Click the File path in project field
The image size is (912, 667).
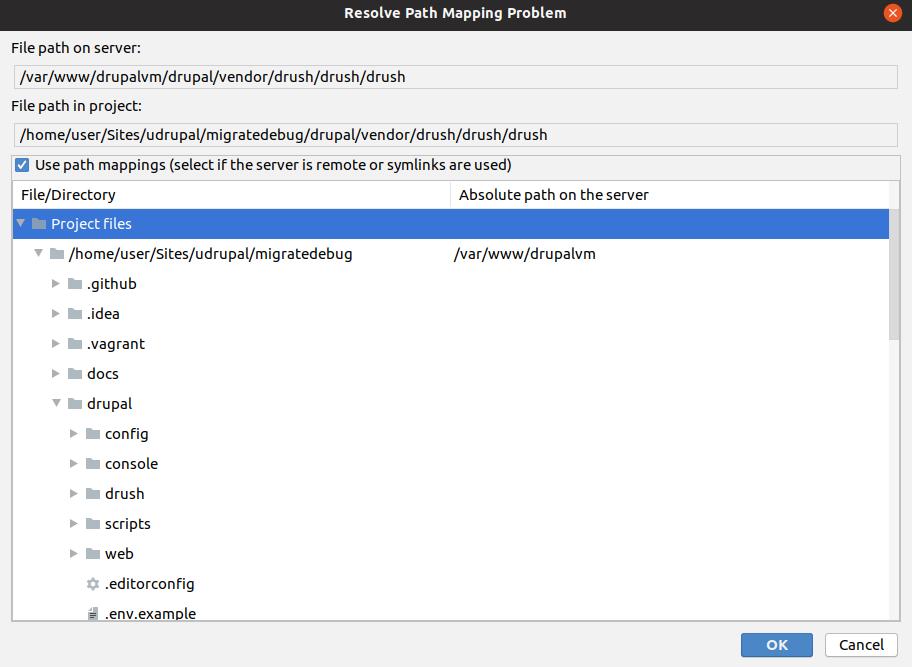coord(455,135)
